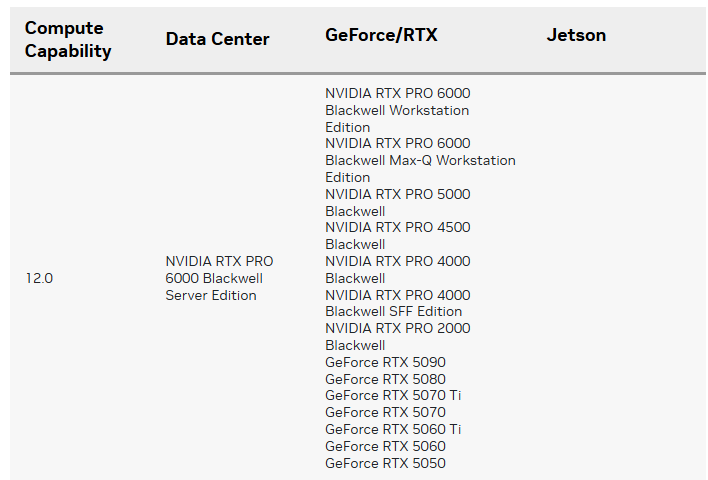
Task: Click the Compute Capability column header
Action: (x=68, y=39)
